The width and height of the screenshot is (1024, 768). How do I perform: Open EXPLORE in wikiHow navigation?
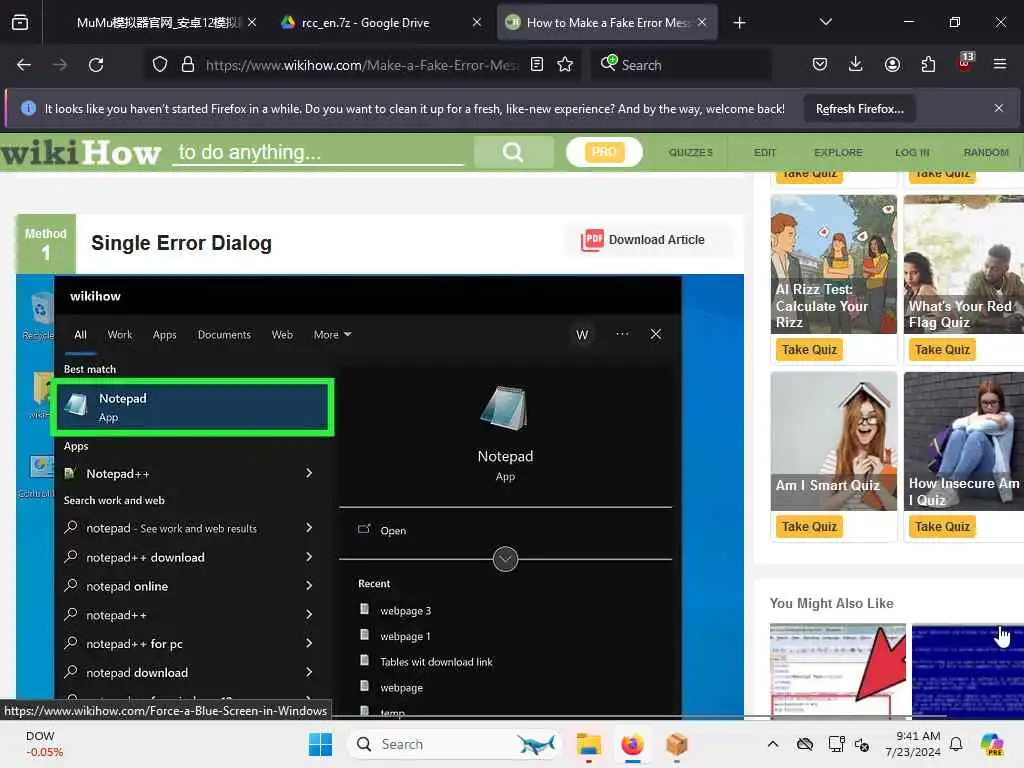(x=838, y=153)
